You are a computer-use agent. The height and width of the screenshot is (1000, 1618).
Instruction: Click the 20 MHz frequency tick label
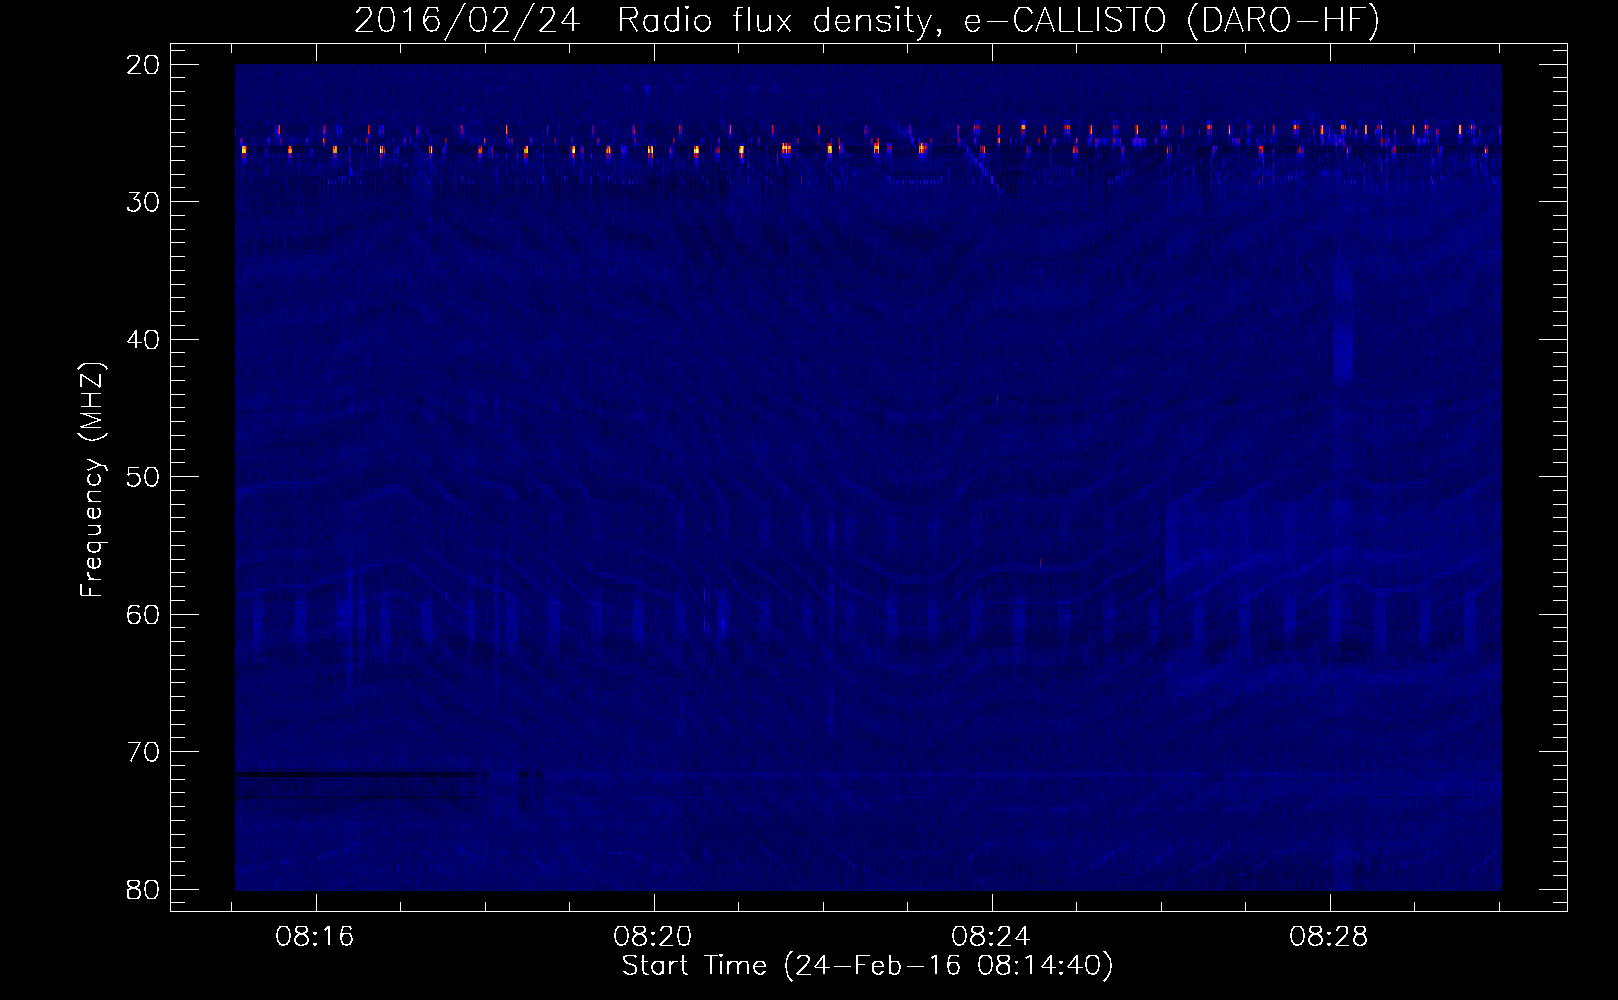(144, 65)
